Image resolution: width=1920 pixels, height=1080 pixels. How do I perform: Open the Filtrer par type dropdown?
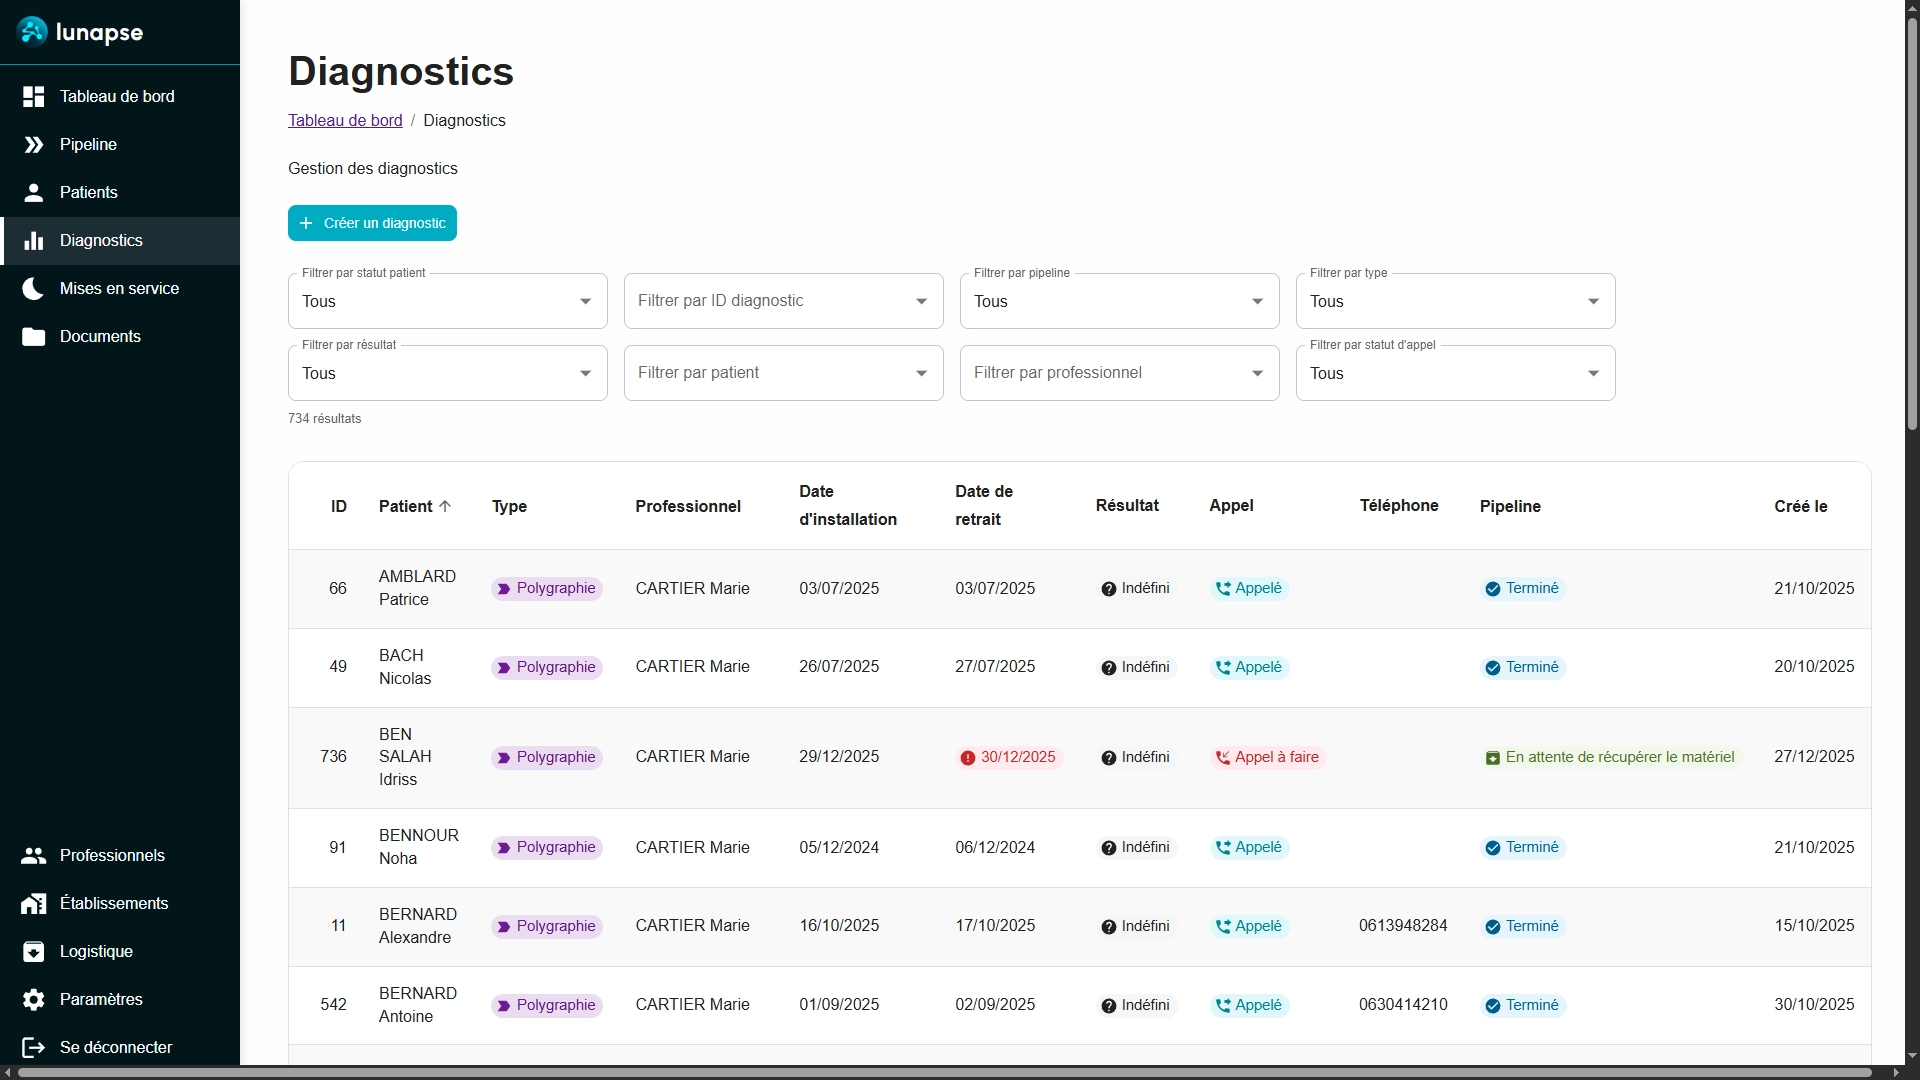(1455, 301)
